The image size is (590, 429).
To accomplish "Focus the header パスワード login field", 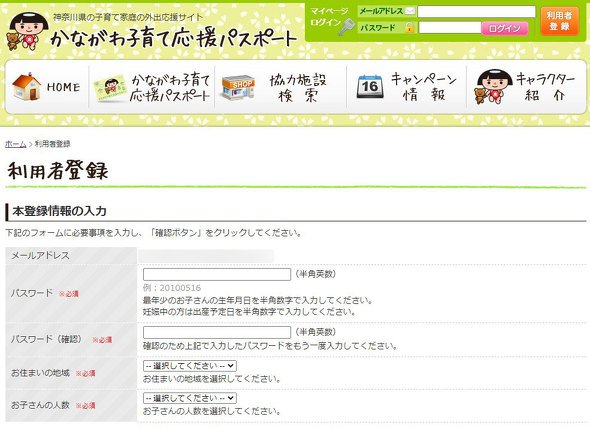I will click(450, 27).
